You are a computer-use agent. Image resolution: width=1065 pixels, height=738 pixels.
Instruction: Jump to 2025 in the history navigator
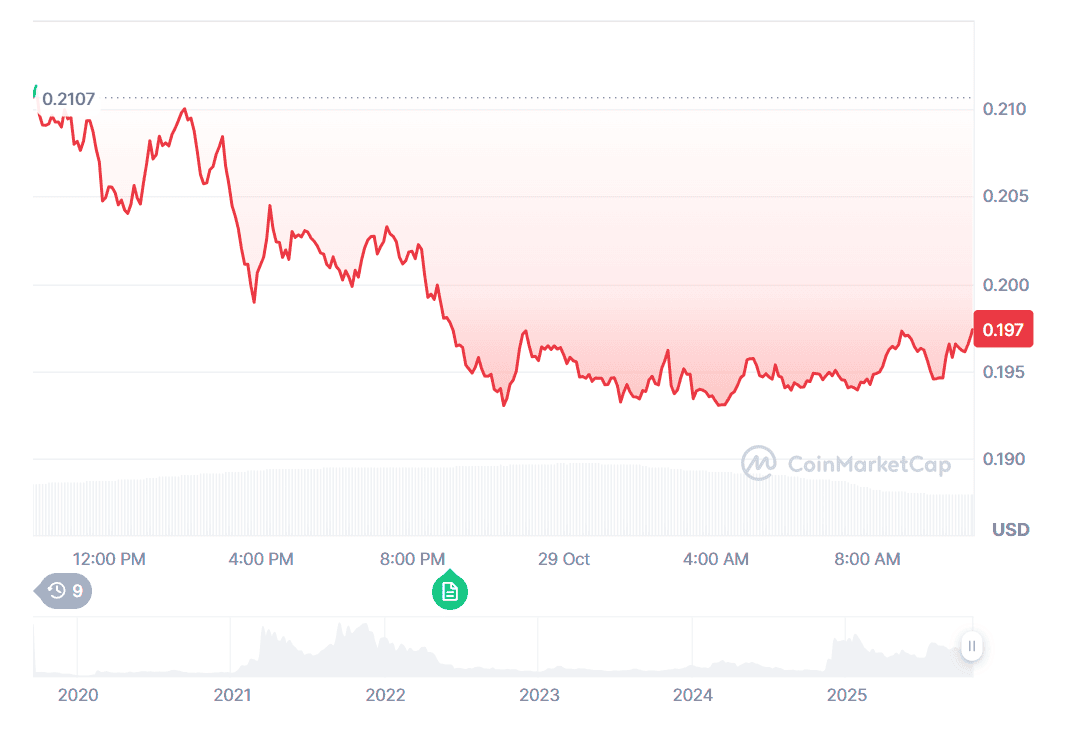click(847, 695)
